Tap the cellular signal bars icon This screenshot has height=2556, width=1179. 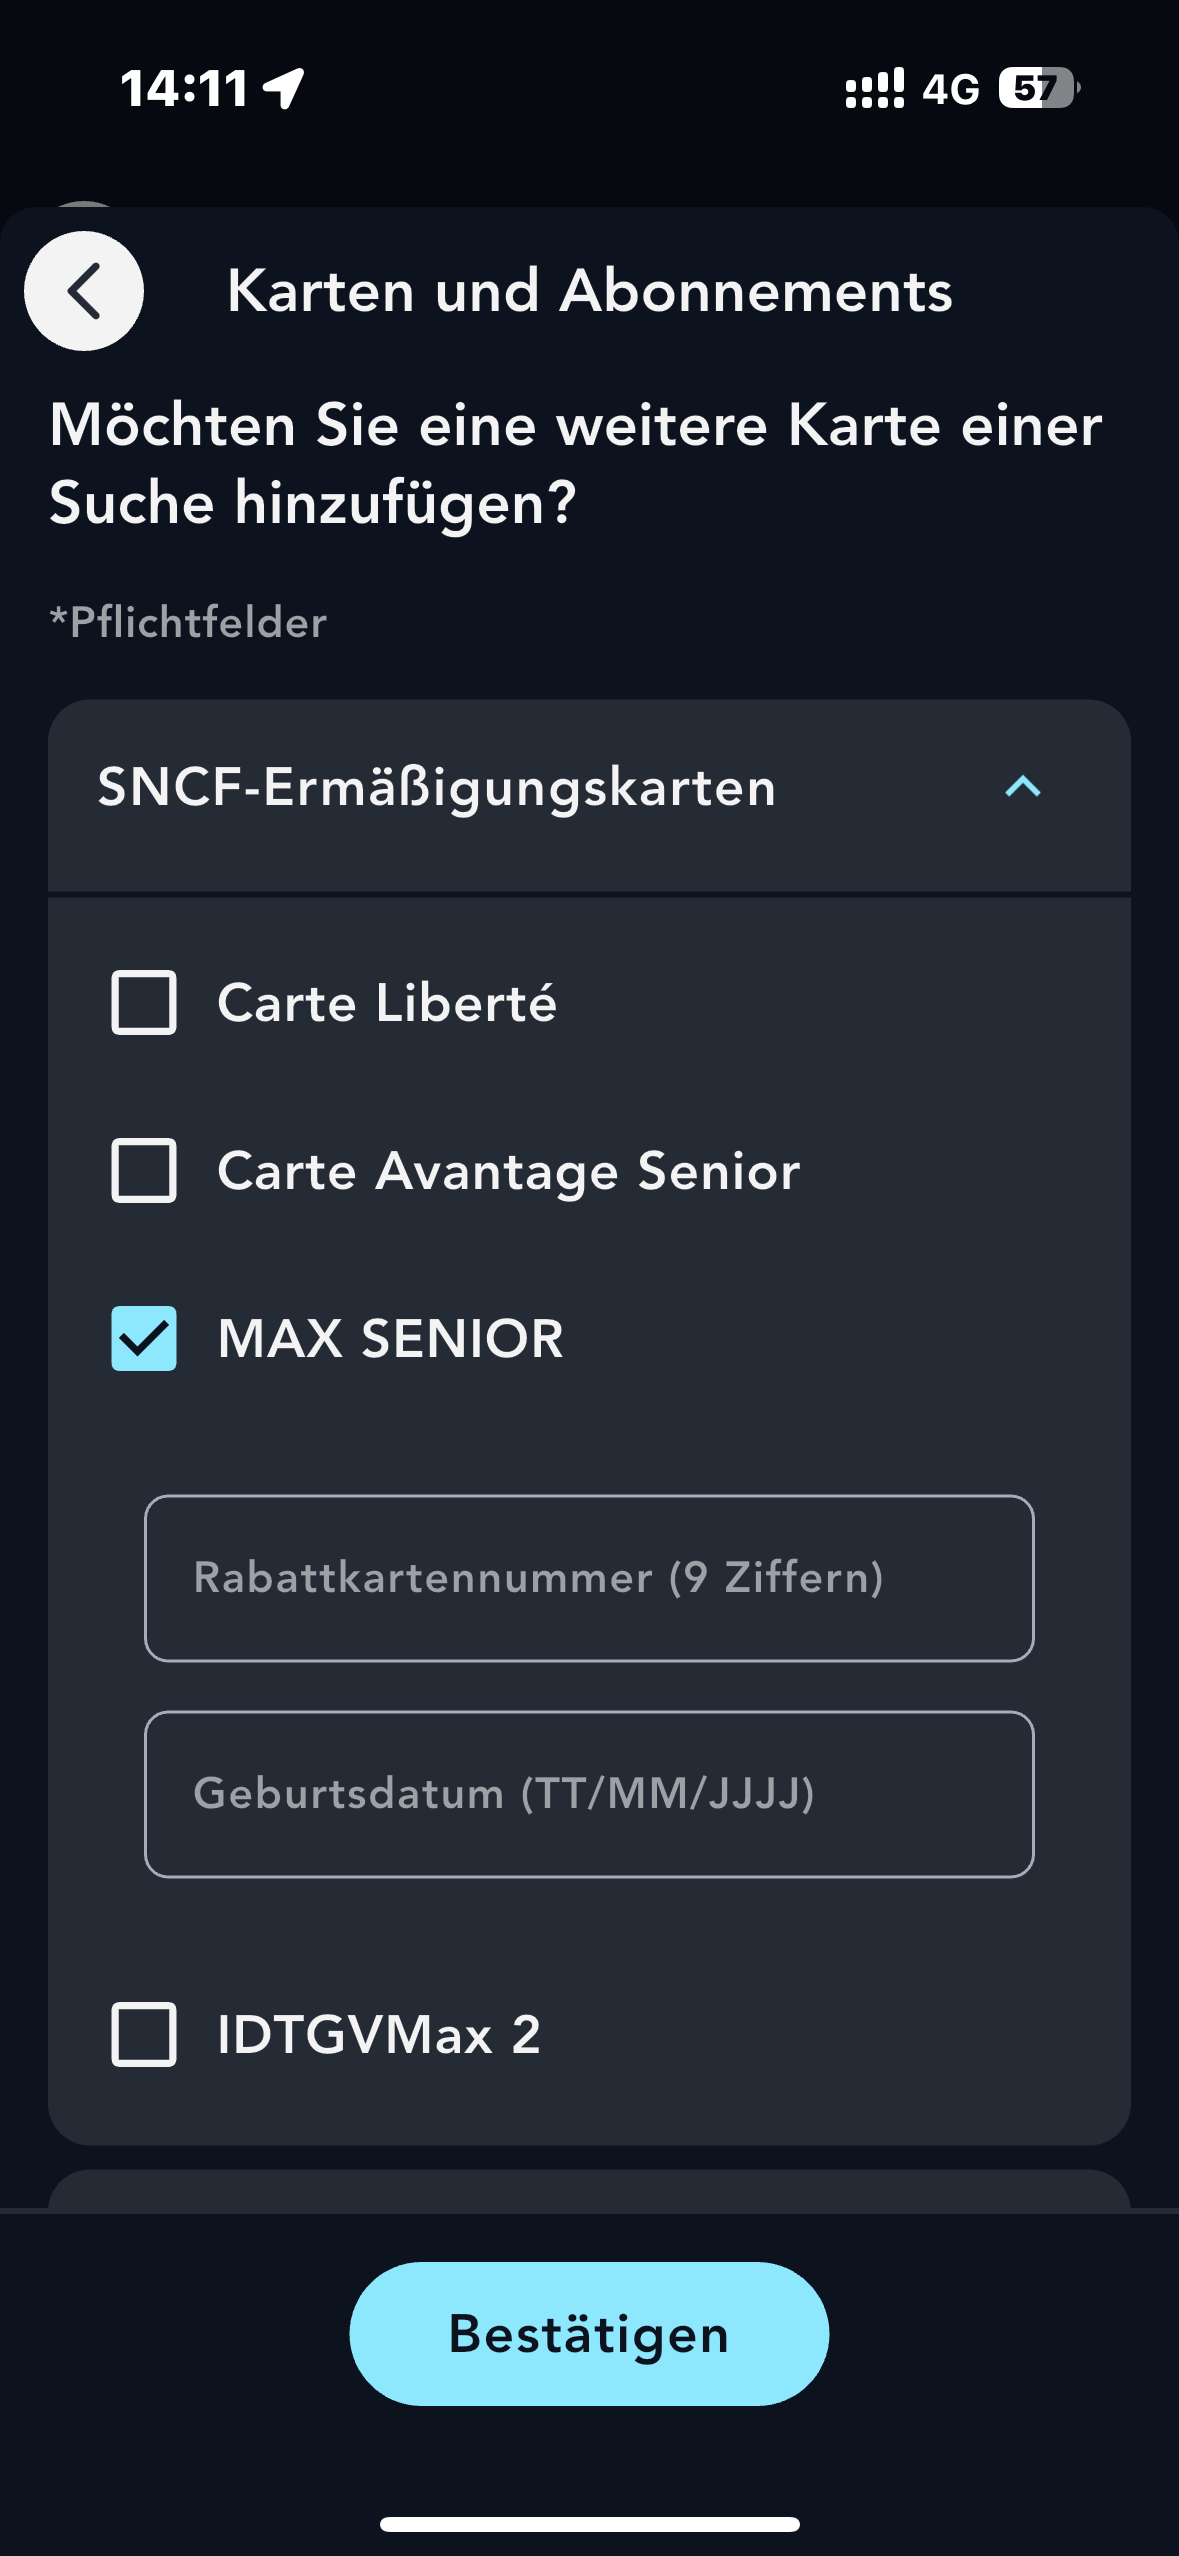click(874, 88)
